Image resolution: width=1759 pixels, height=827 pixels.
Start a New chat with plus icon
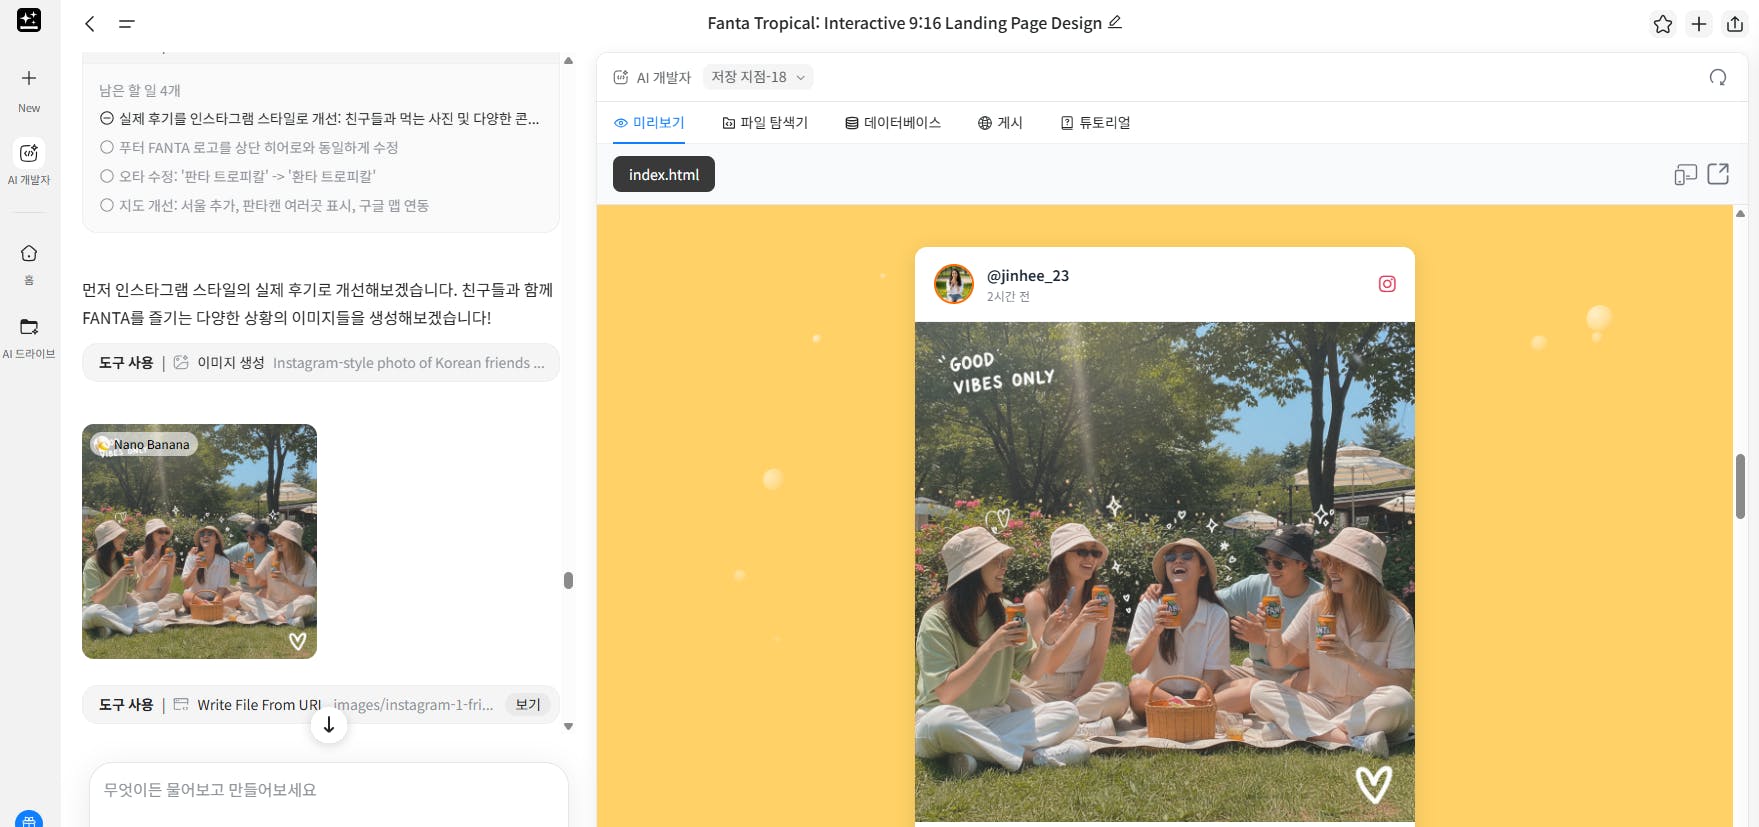(x=29, y=78)
